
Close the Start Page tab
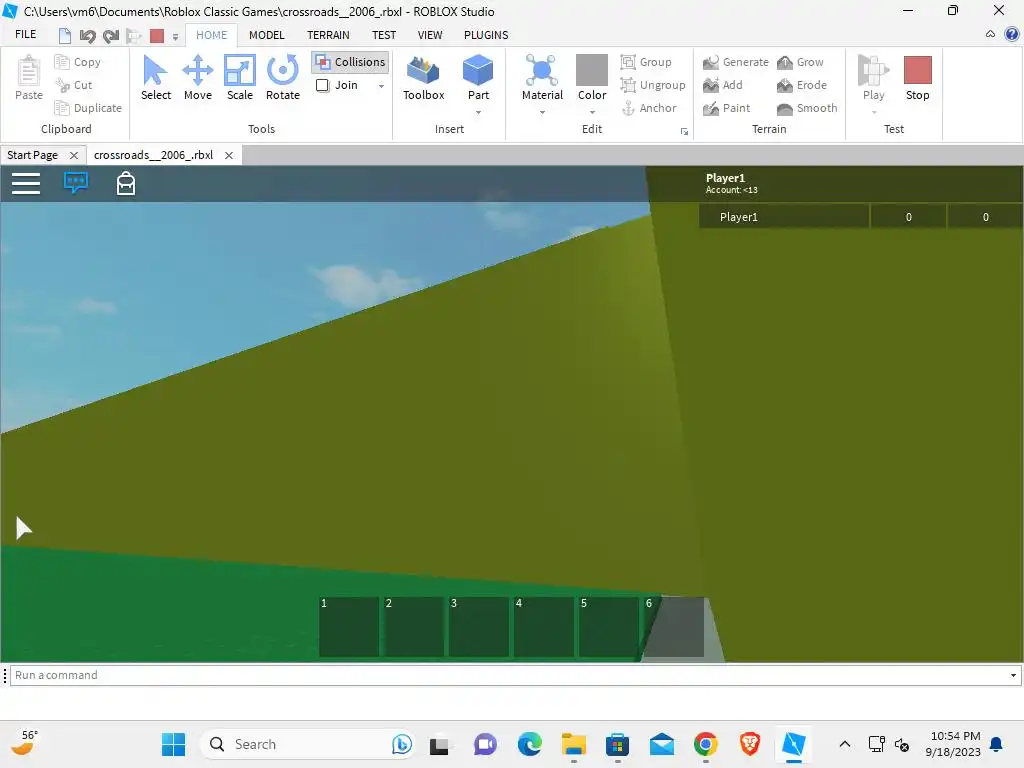(x=74, y=155)
